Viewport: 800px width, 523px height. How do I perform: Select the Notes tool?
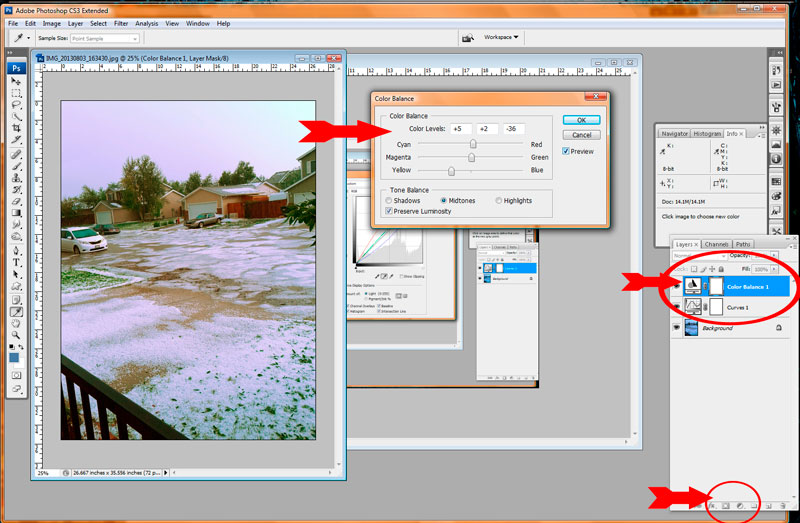tap(16, 301)
